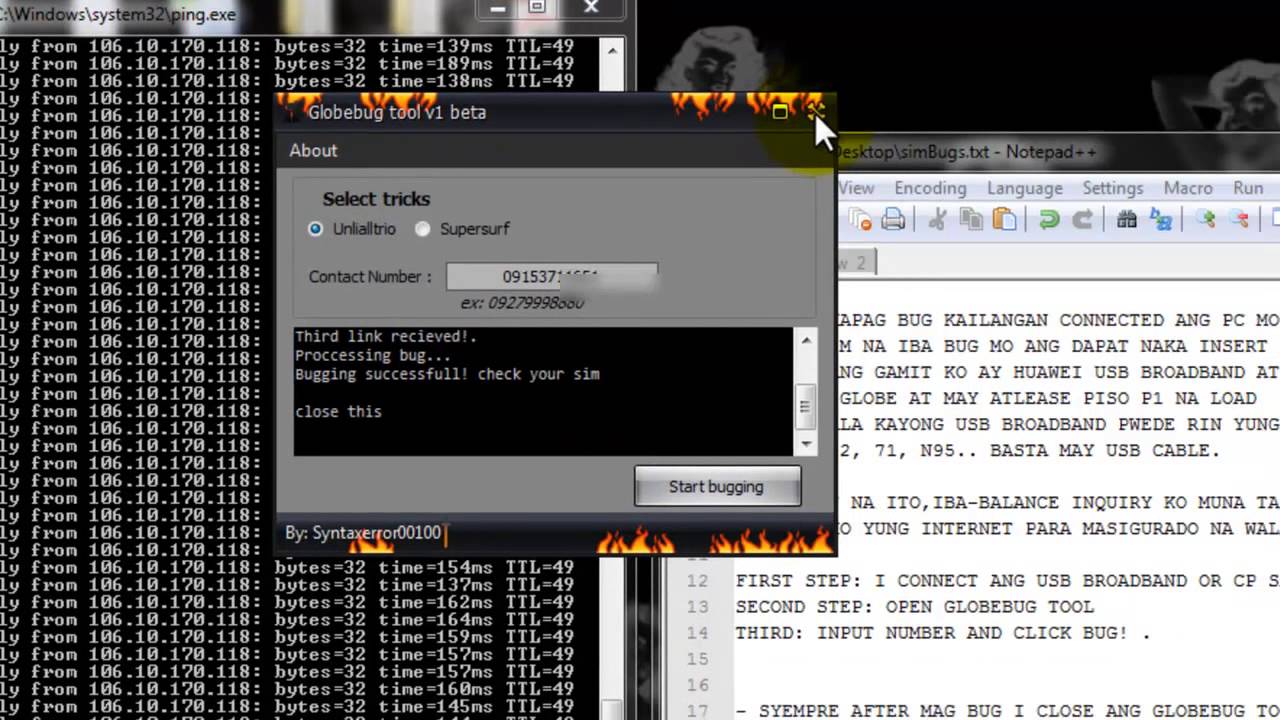Click the Paste clipboard icon in Notepad++

tap(1004, 219)
